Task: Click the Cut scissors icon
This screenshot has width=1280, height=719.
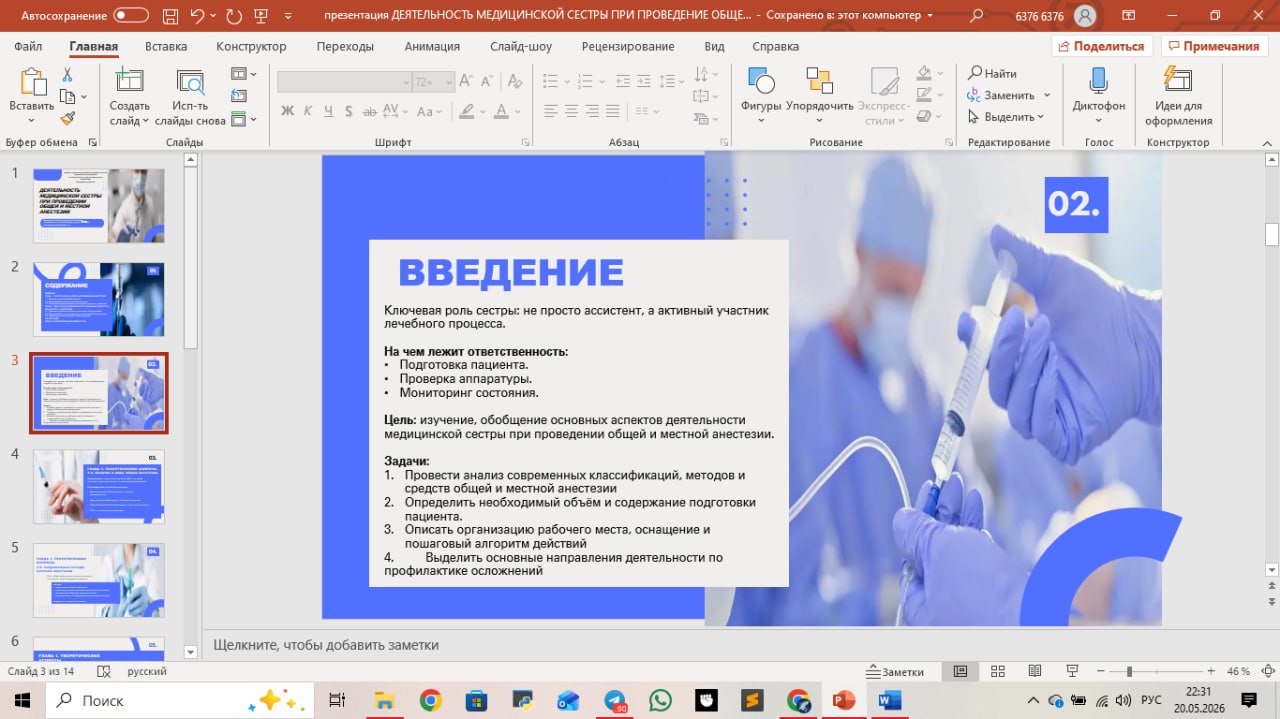Action: click(67, 75)
